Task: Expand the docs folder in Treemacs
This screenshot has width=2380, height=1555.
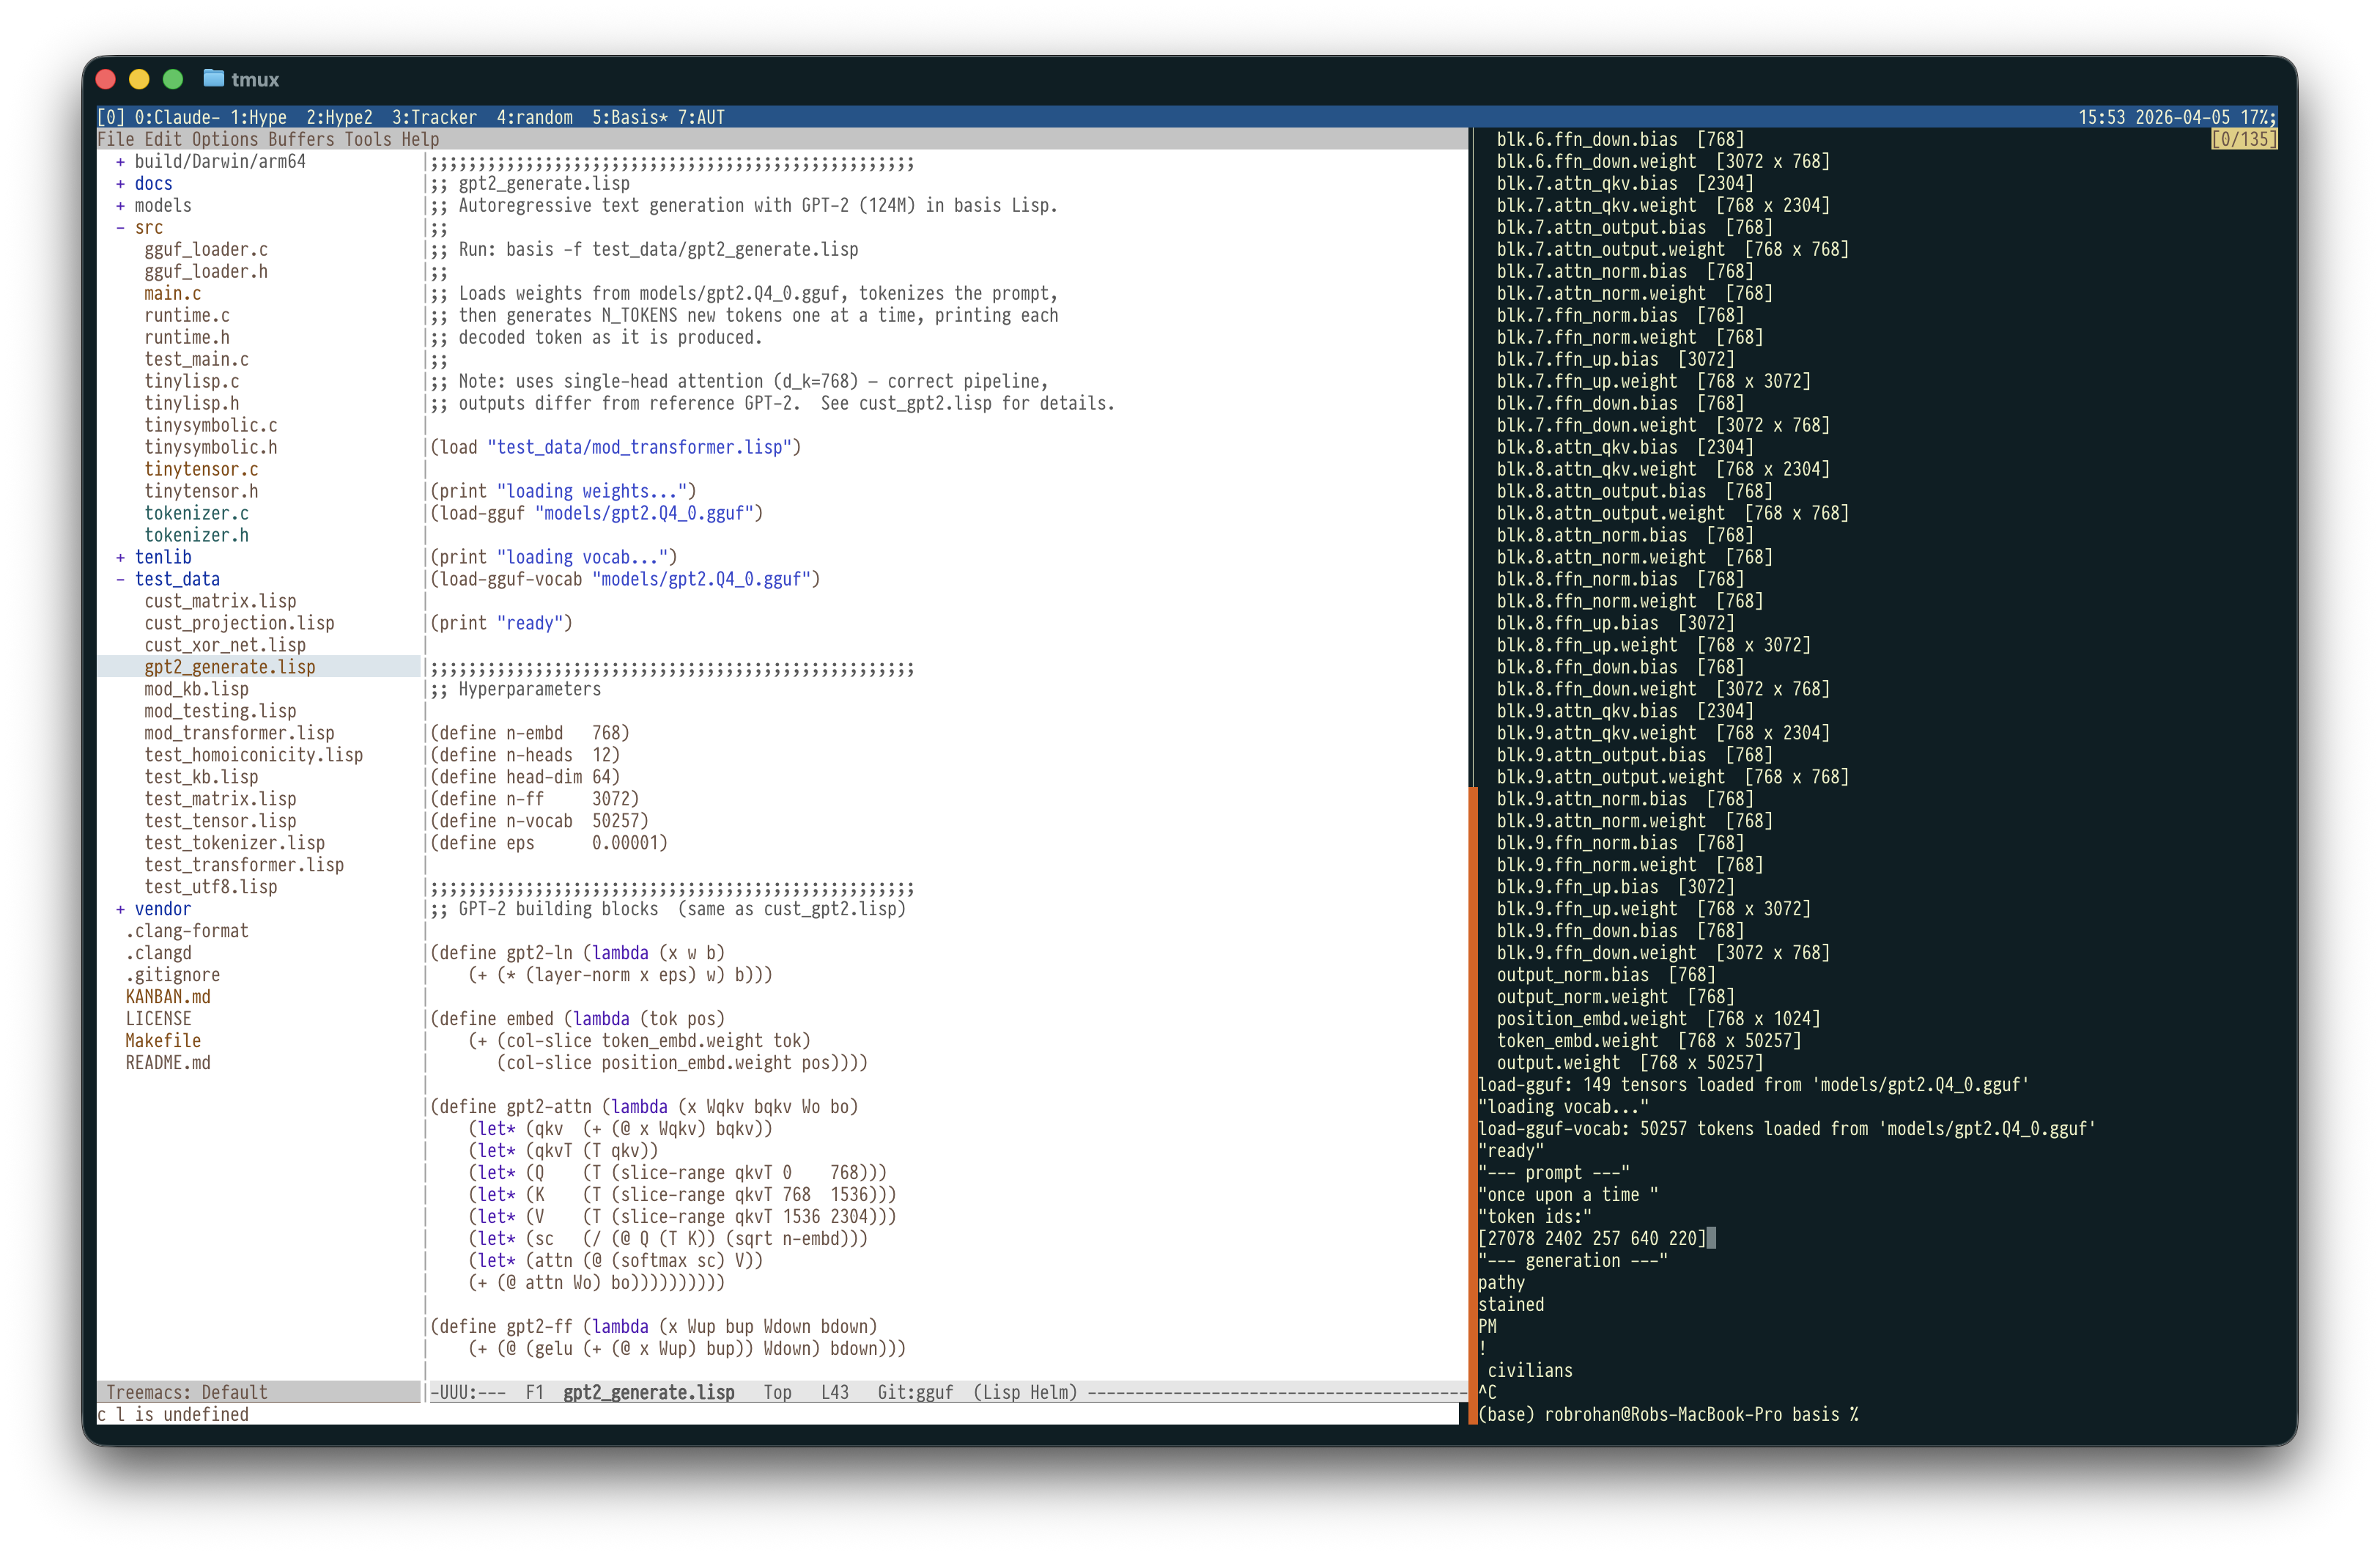Action: point(121,183)
